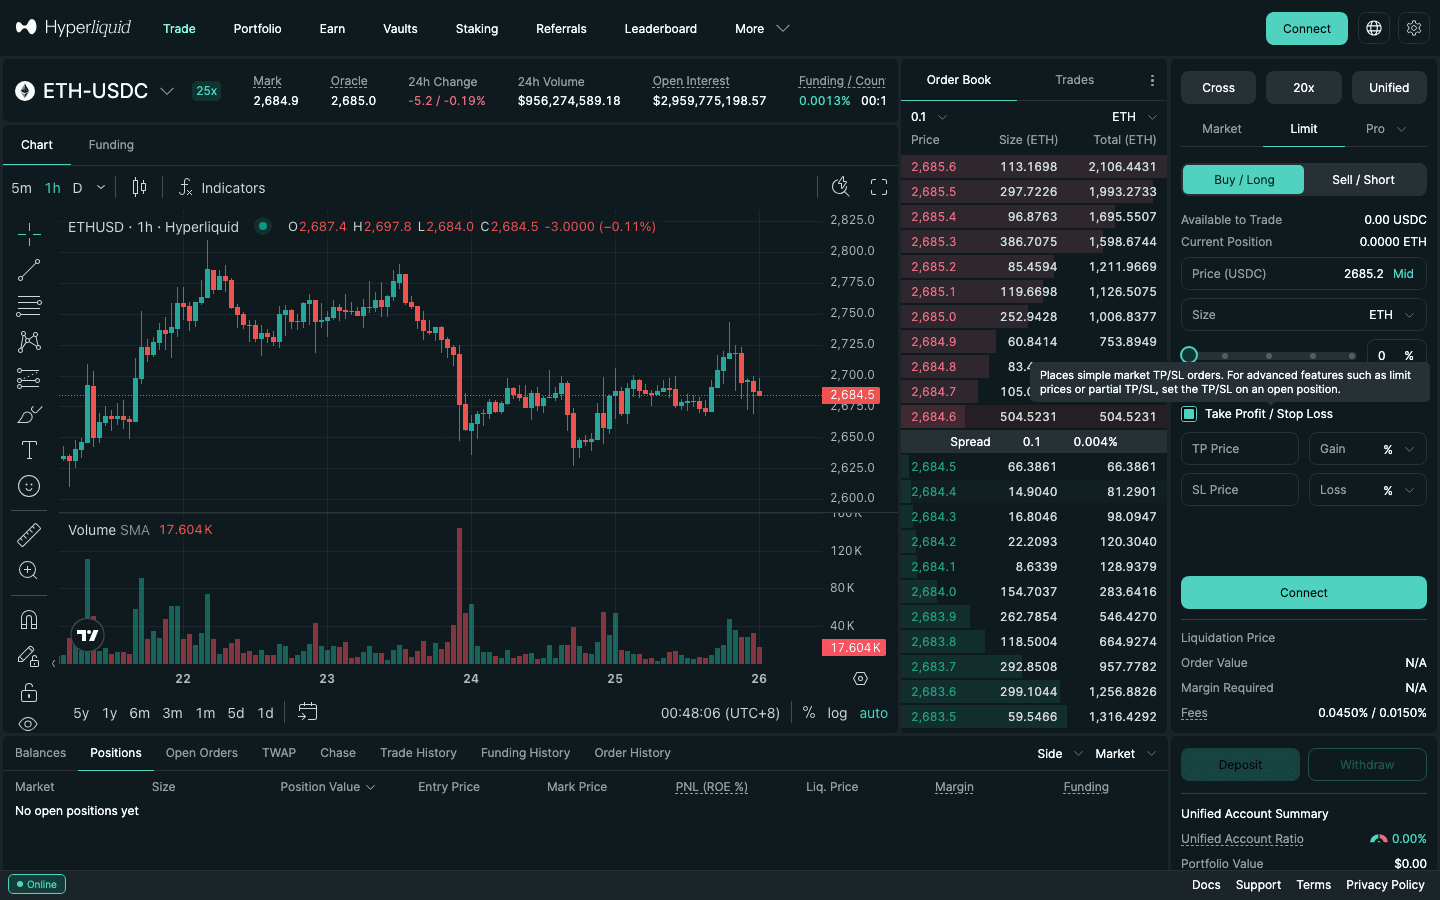The image size is (1440, 900).
Task: Open the Fibonacci retracement tool
Action: pos(29,306)
